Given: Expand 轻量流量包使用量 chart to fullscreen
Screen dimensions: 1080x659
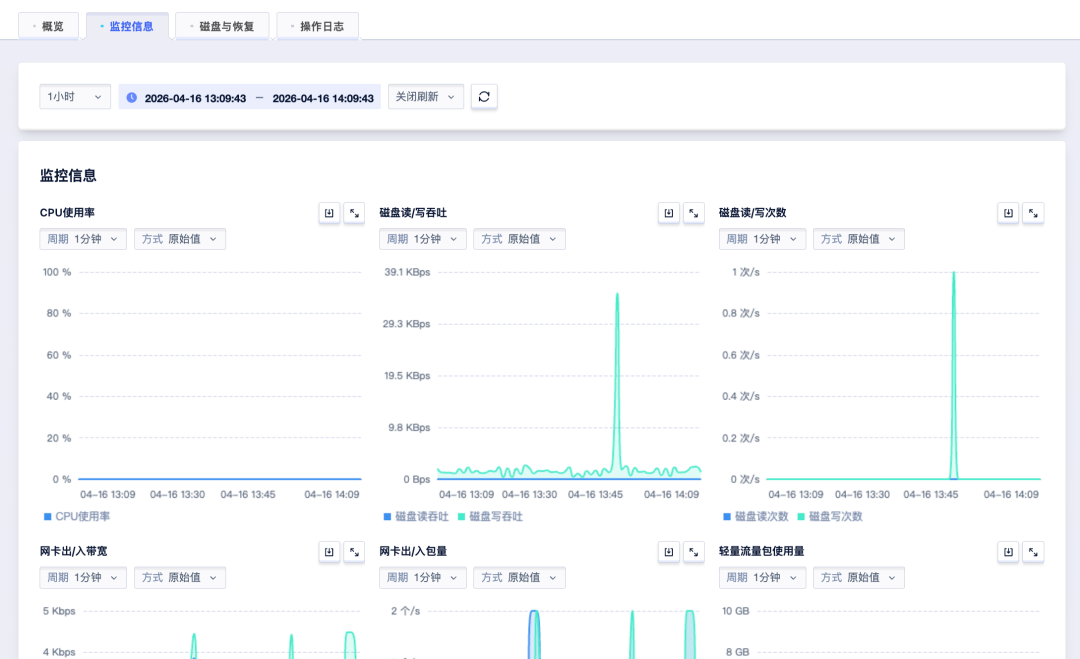Looking at the screenshot, I should pyautogui.click(x=1033, y=552).
